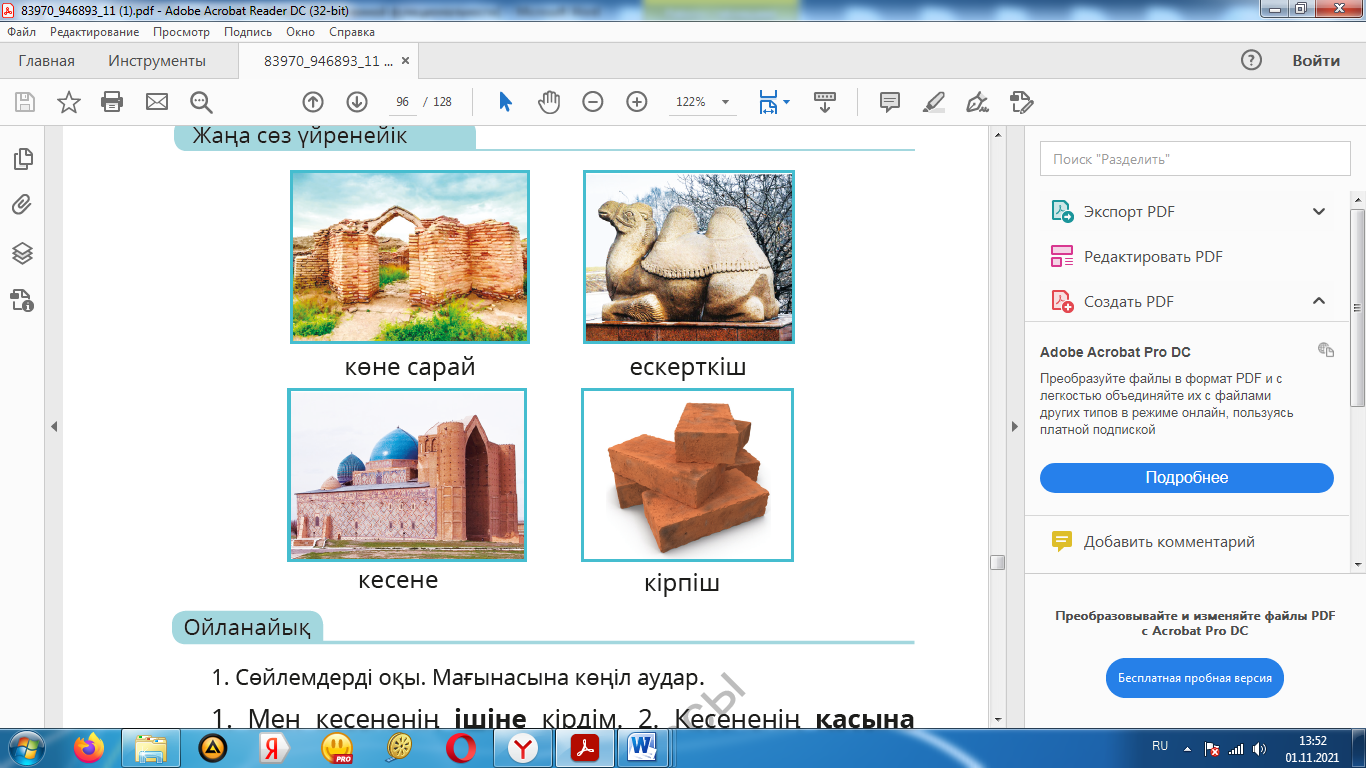Open the Attachments paperclip panel
This screenshot has height=768, width=1366.
(x=22, y=206)
